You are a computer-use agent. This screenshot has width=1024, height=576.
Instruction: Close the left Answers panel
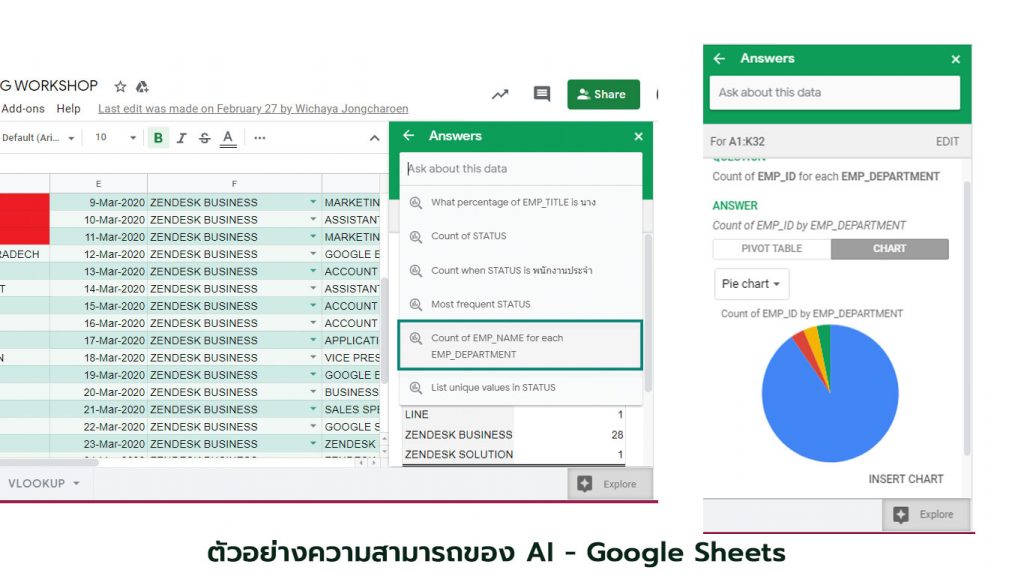[638, 136]
